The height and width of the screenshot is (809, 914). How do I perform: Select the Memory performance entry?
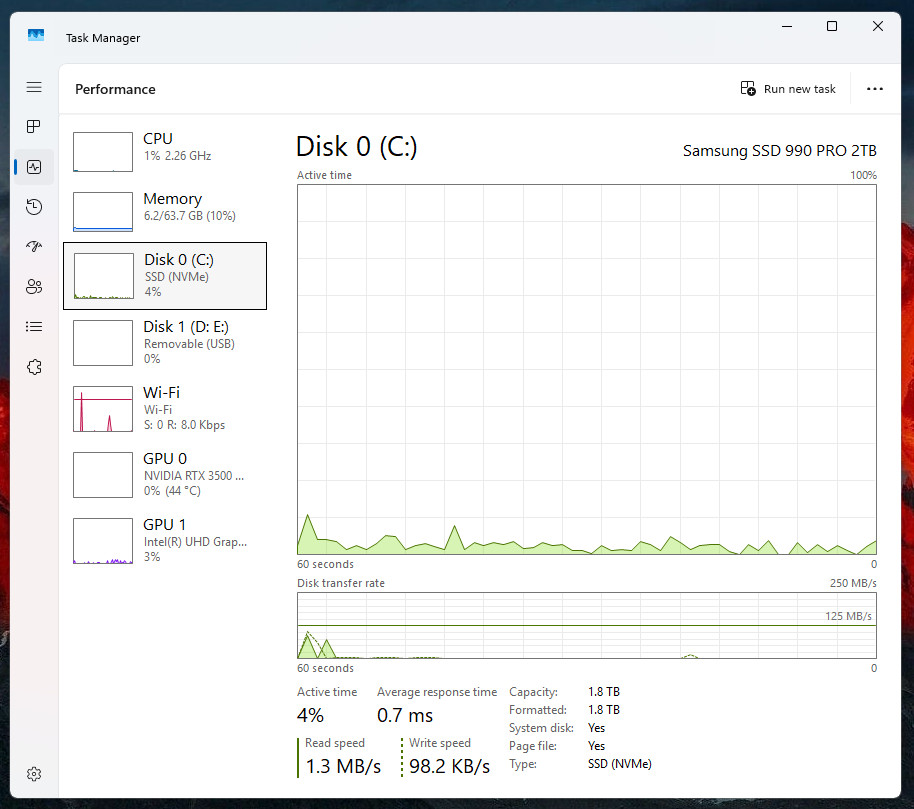pyautogui.click(x=165, y=211)
